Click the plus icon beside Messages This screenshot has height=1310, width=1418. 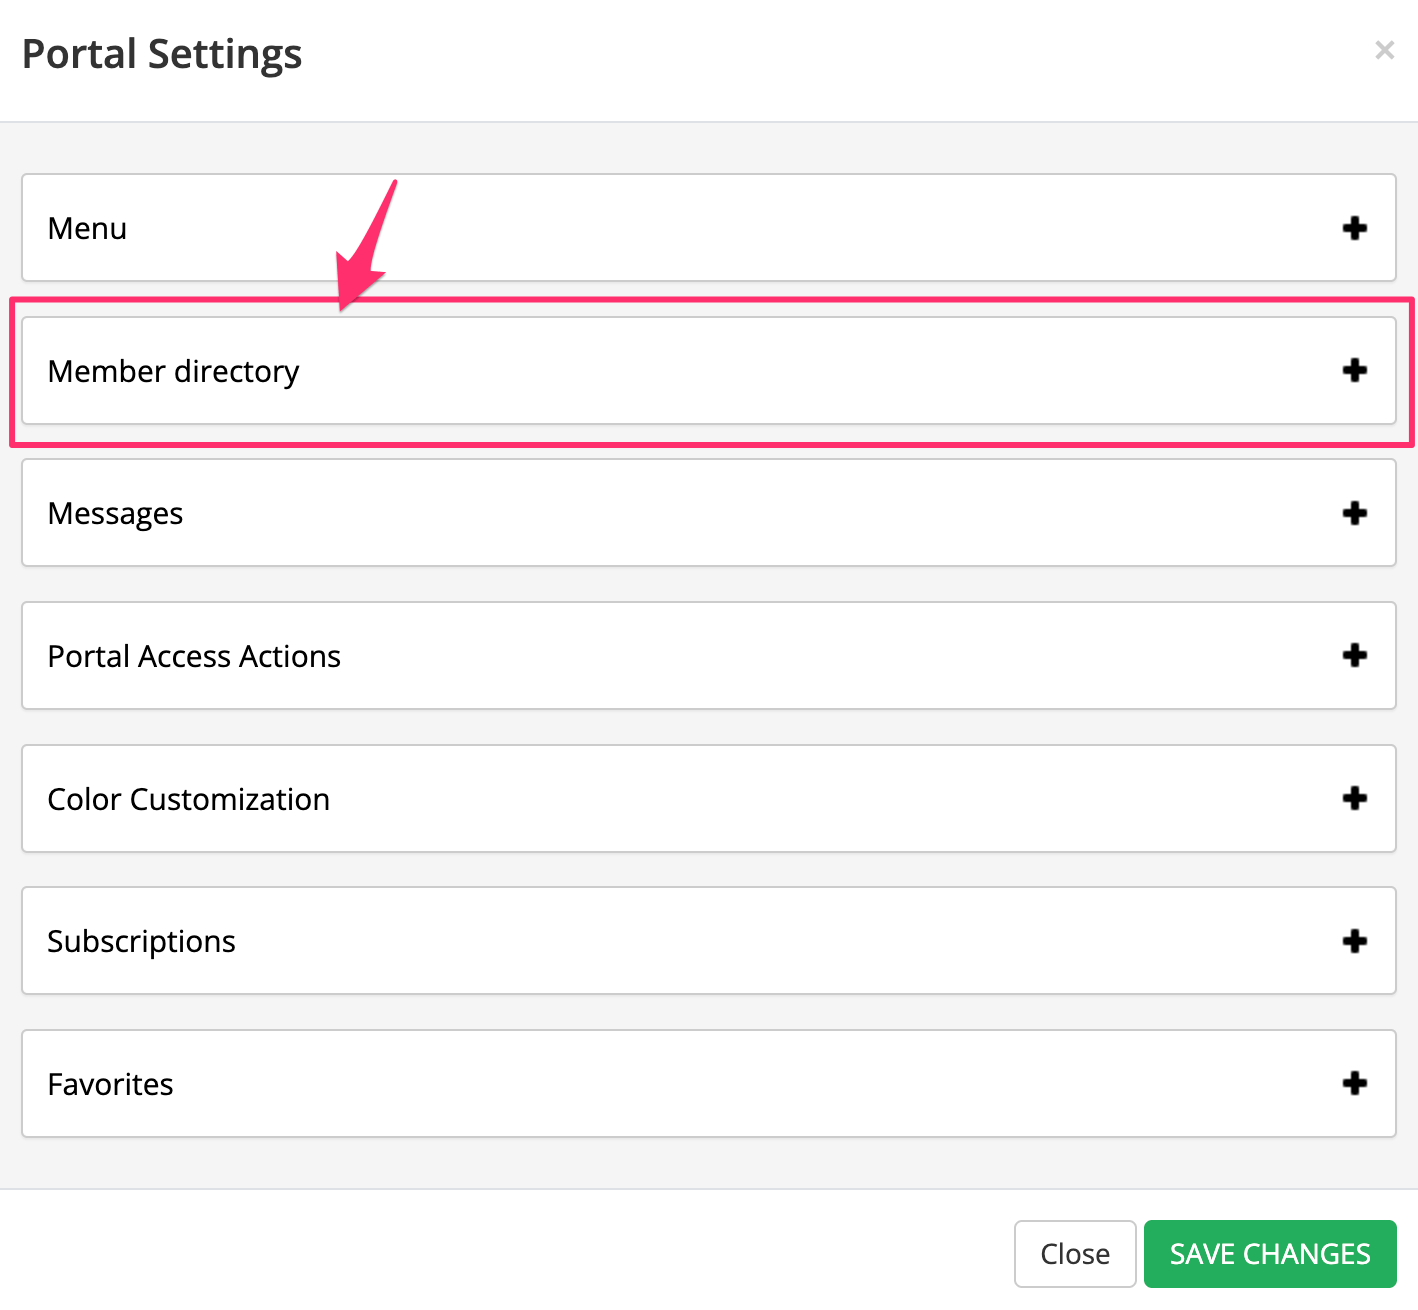[x=1355, y=513]
